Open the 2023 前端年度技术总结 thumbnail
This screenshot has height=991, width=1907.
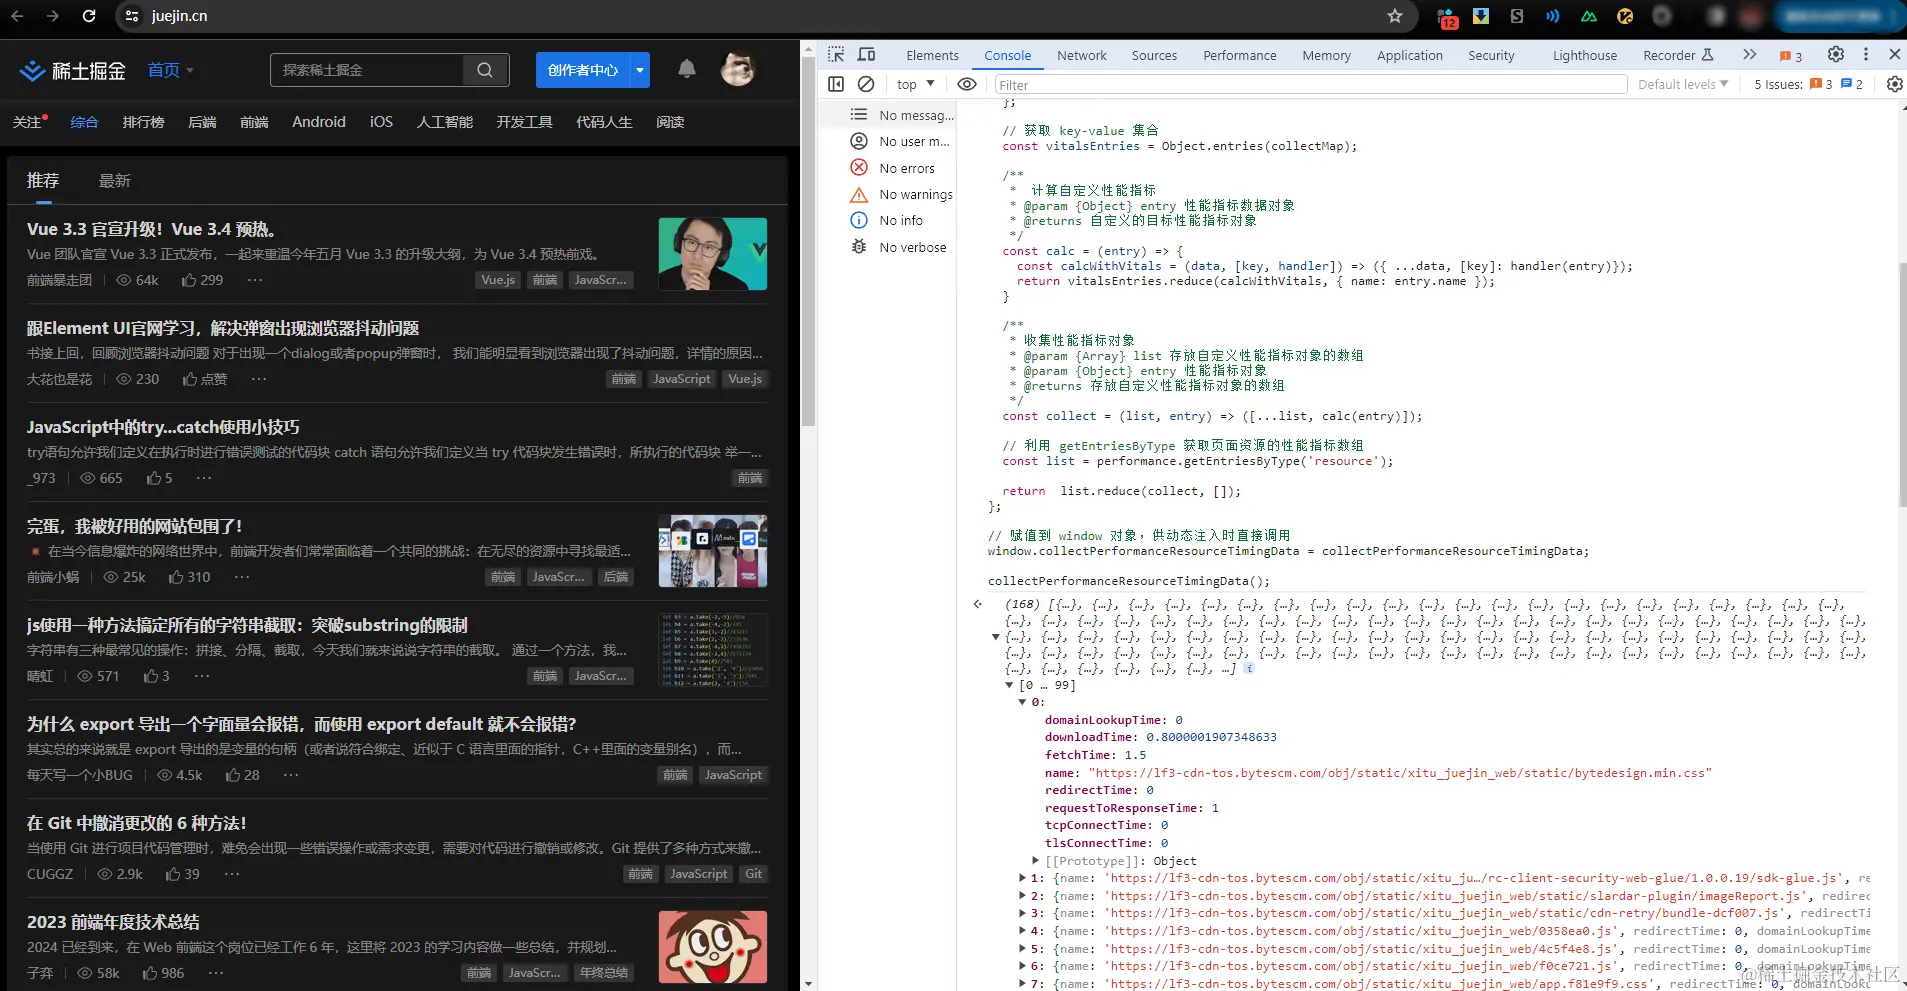click(x=713, y=946)
